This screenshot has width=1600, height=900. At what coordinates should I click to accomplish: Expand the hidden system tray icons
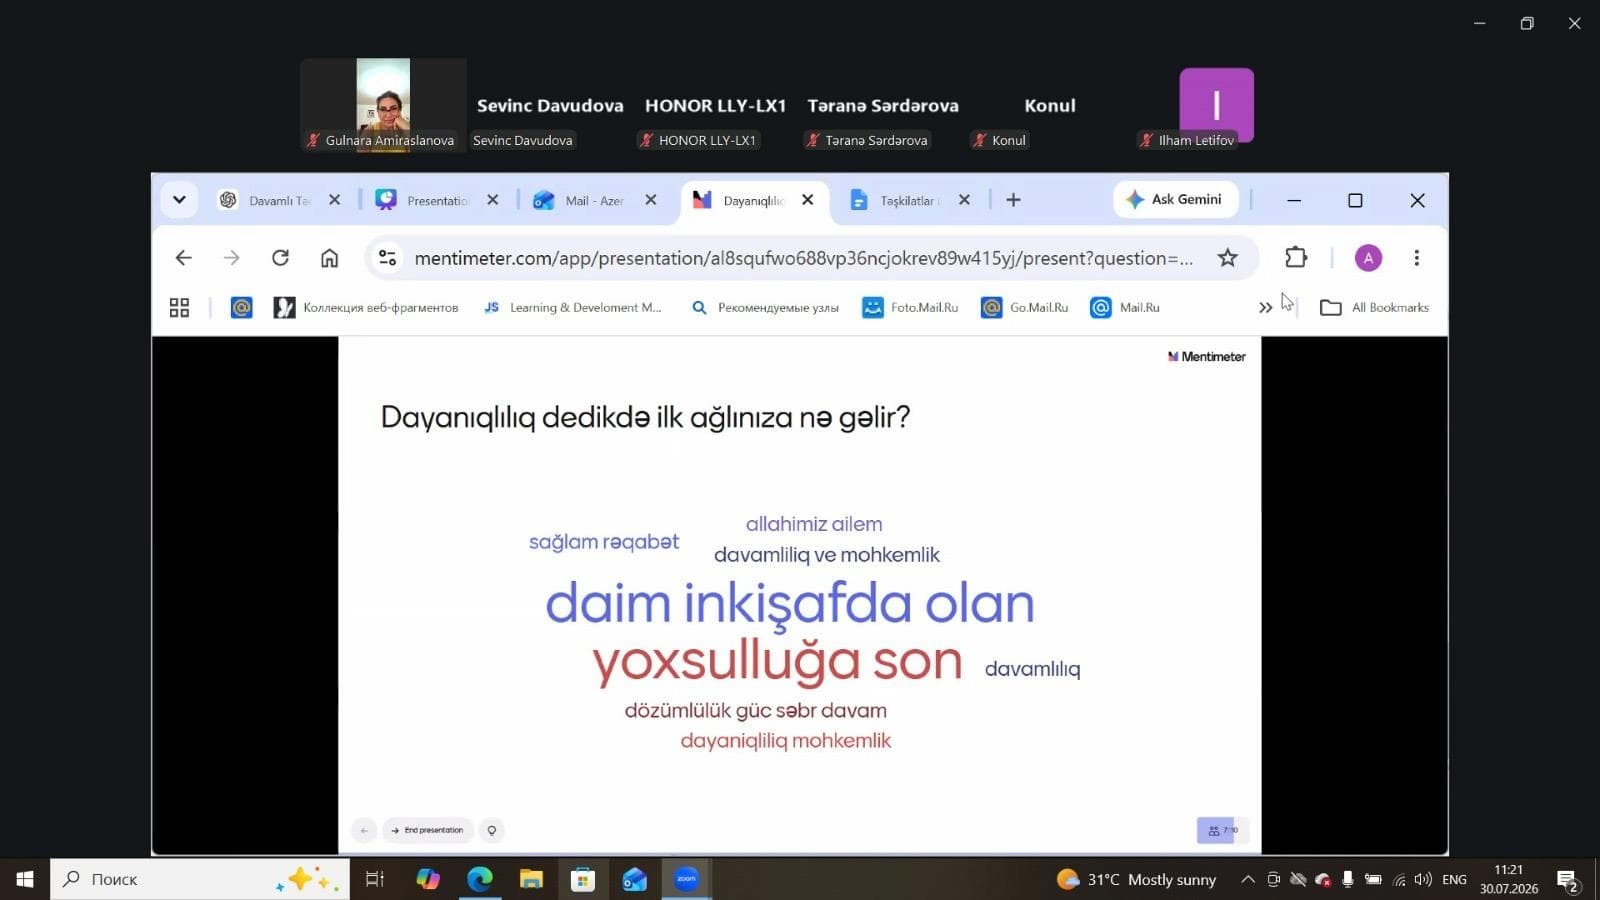(1247, 880)
